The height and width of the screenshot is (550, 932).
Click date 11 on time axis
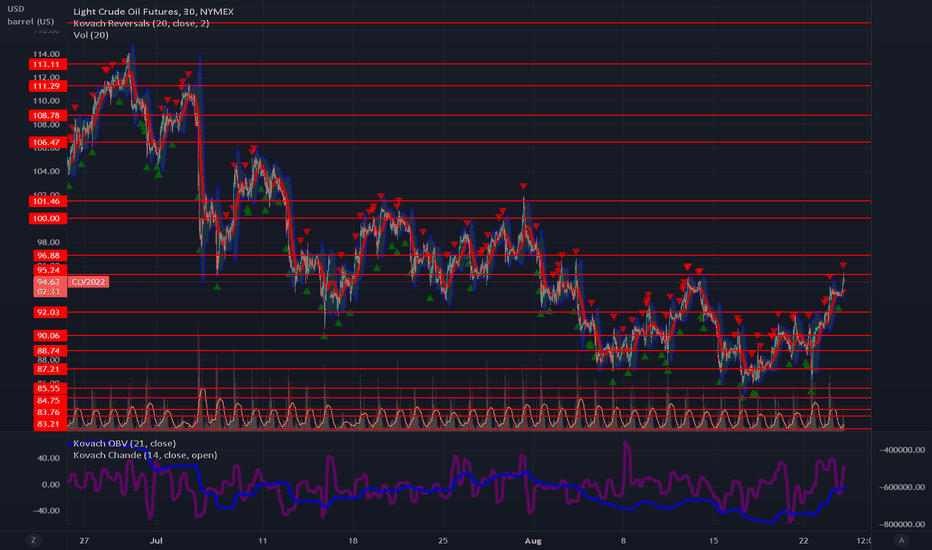point(263,540)
